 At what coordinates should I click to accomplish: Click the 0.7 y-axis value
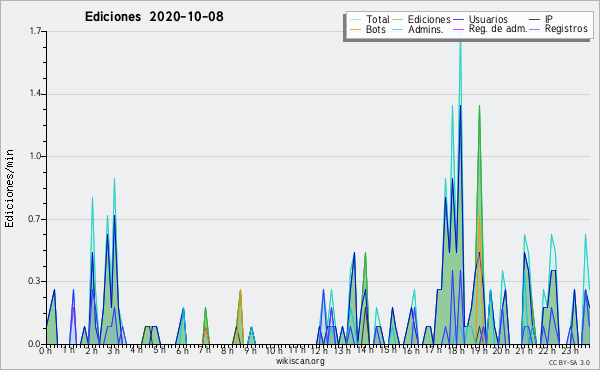[x=34, y=219]
